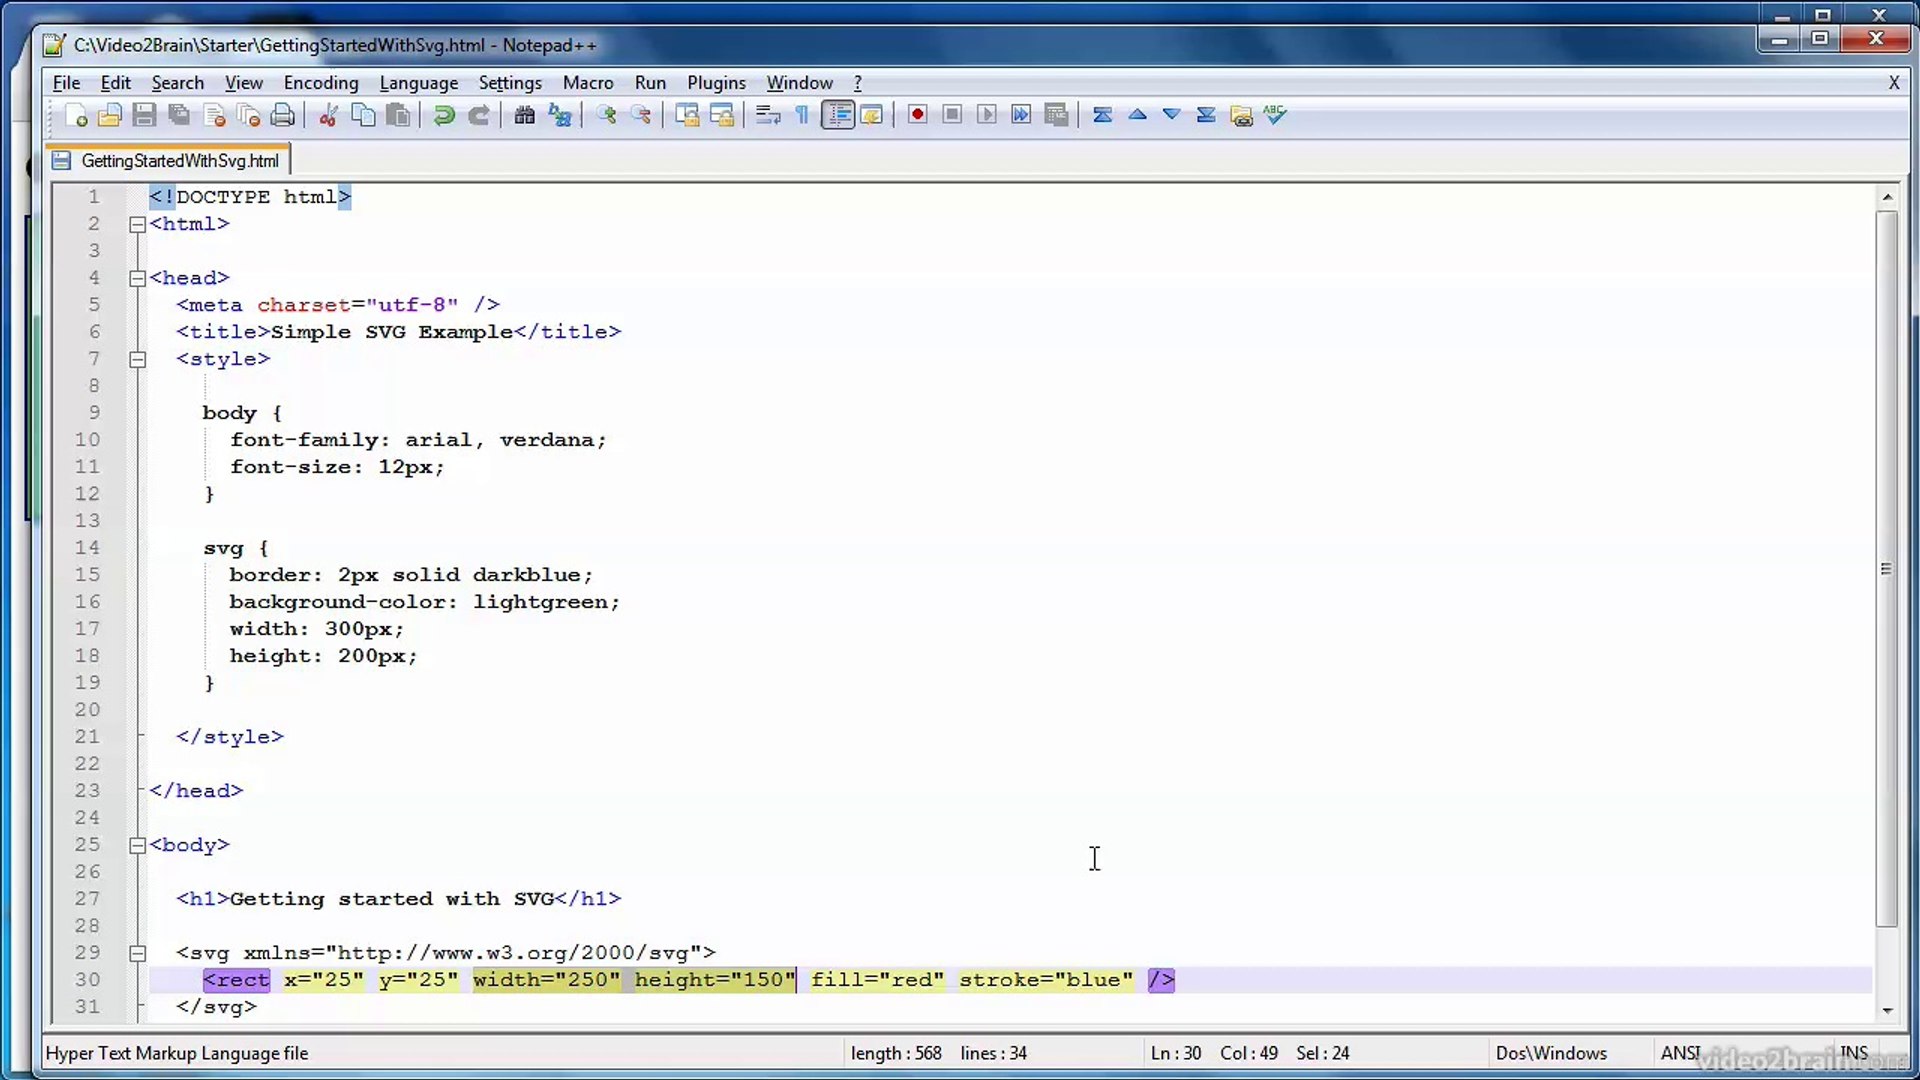Open the Search menu
The height and width of the screenshot is (1080, 1920).
coord(177,83)
